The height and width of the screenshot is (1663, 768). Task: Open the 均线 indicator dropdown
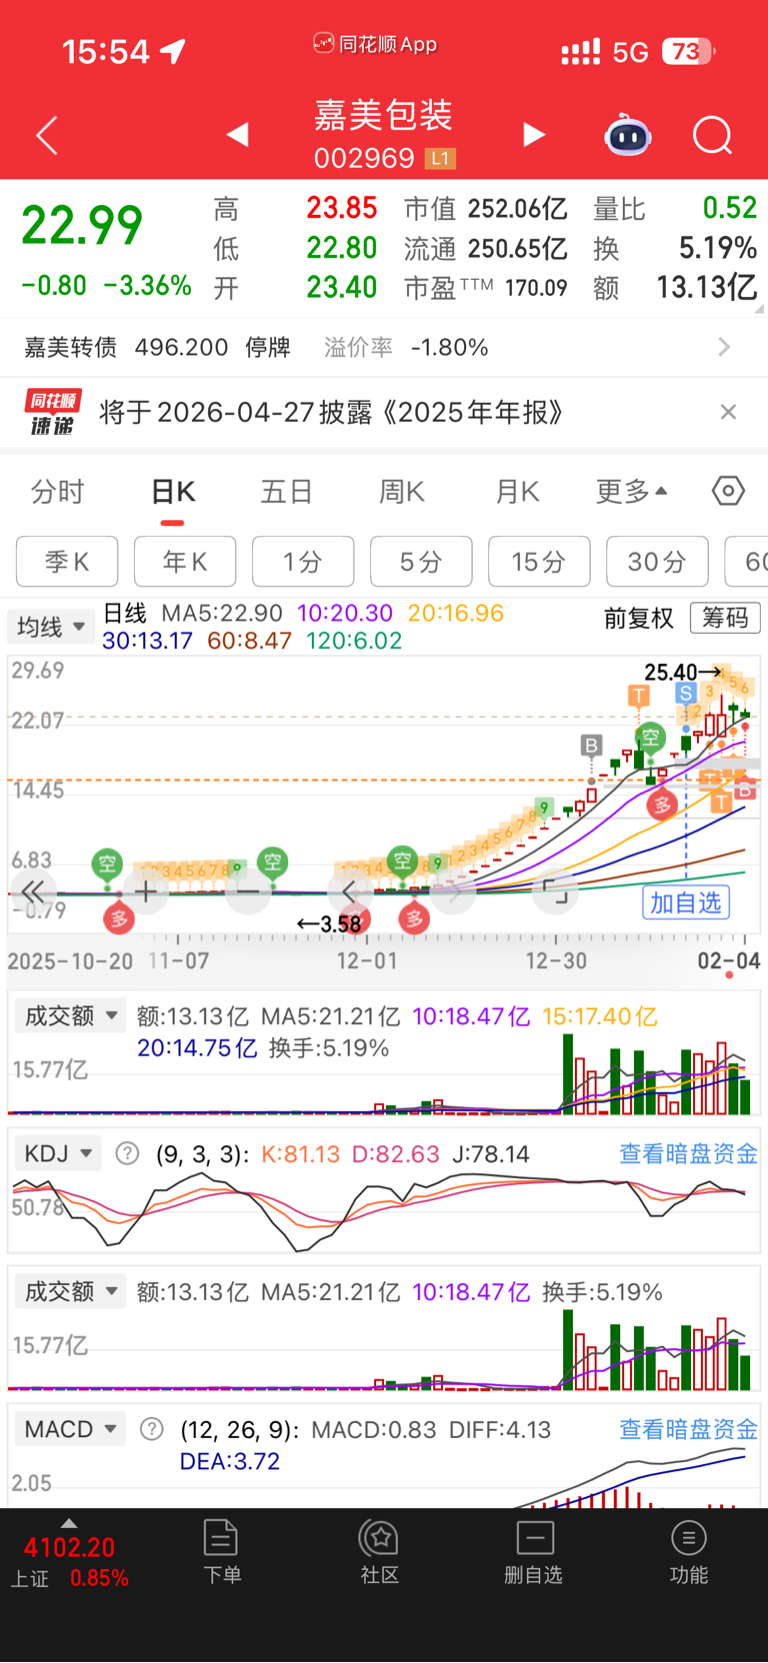tap(50, 627)
